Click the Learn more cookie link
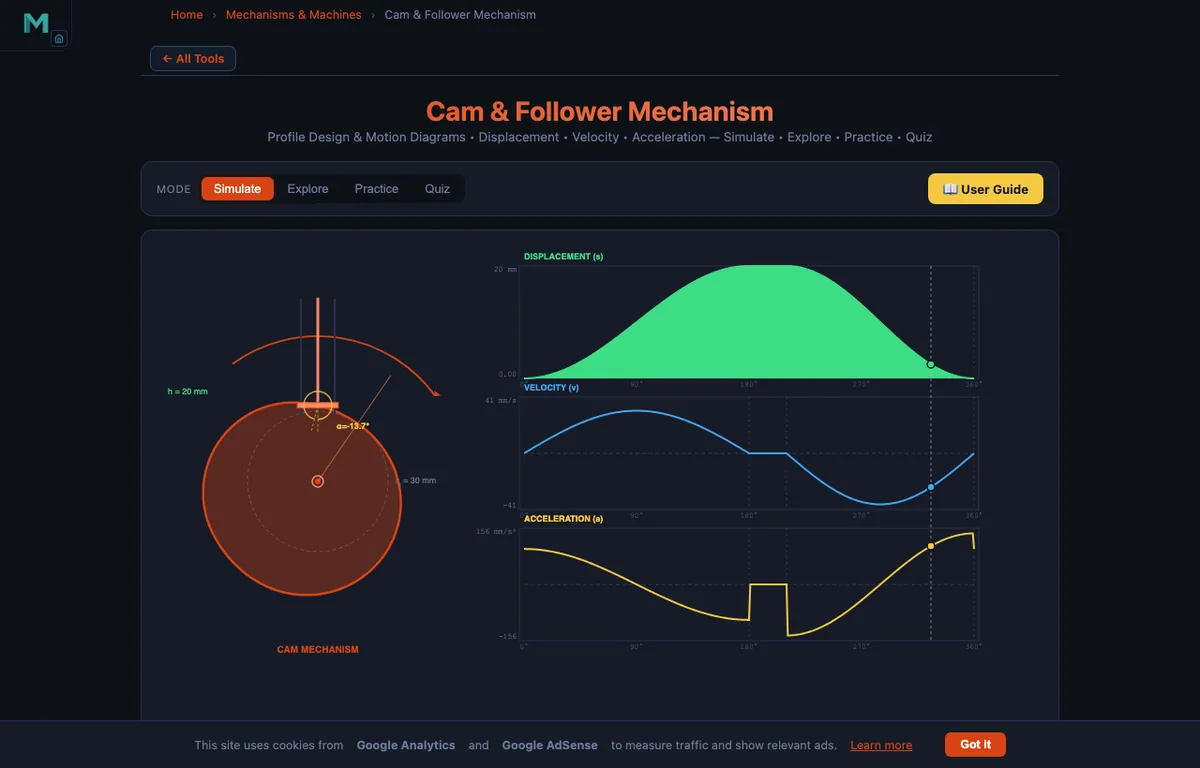The width and height of the screenshot is (1200, 768). pos(881,746)
